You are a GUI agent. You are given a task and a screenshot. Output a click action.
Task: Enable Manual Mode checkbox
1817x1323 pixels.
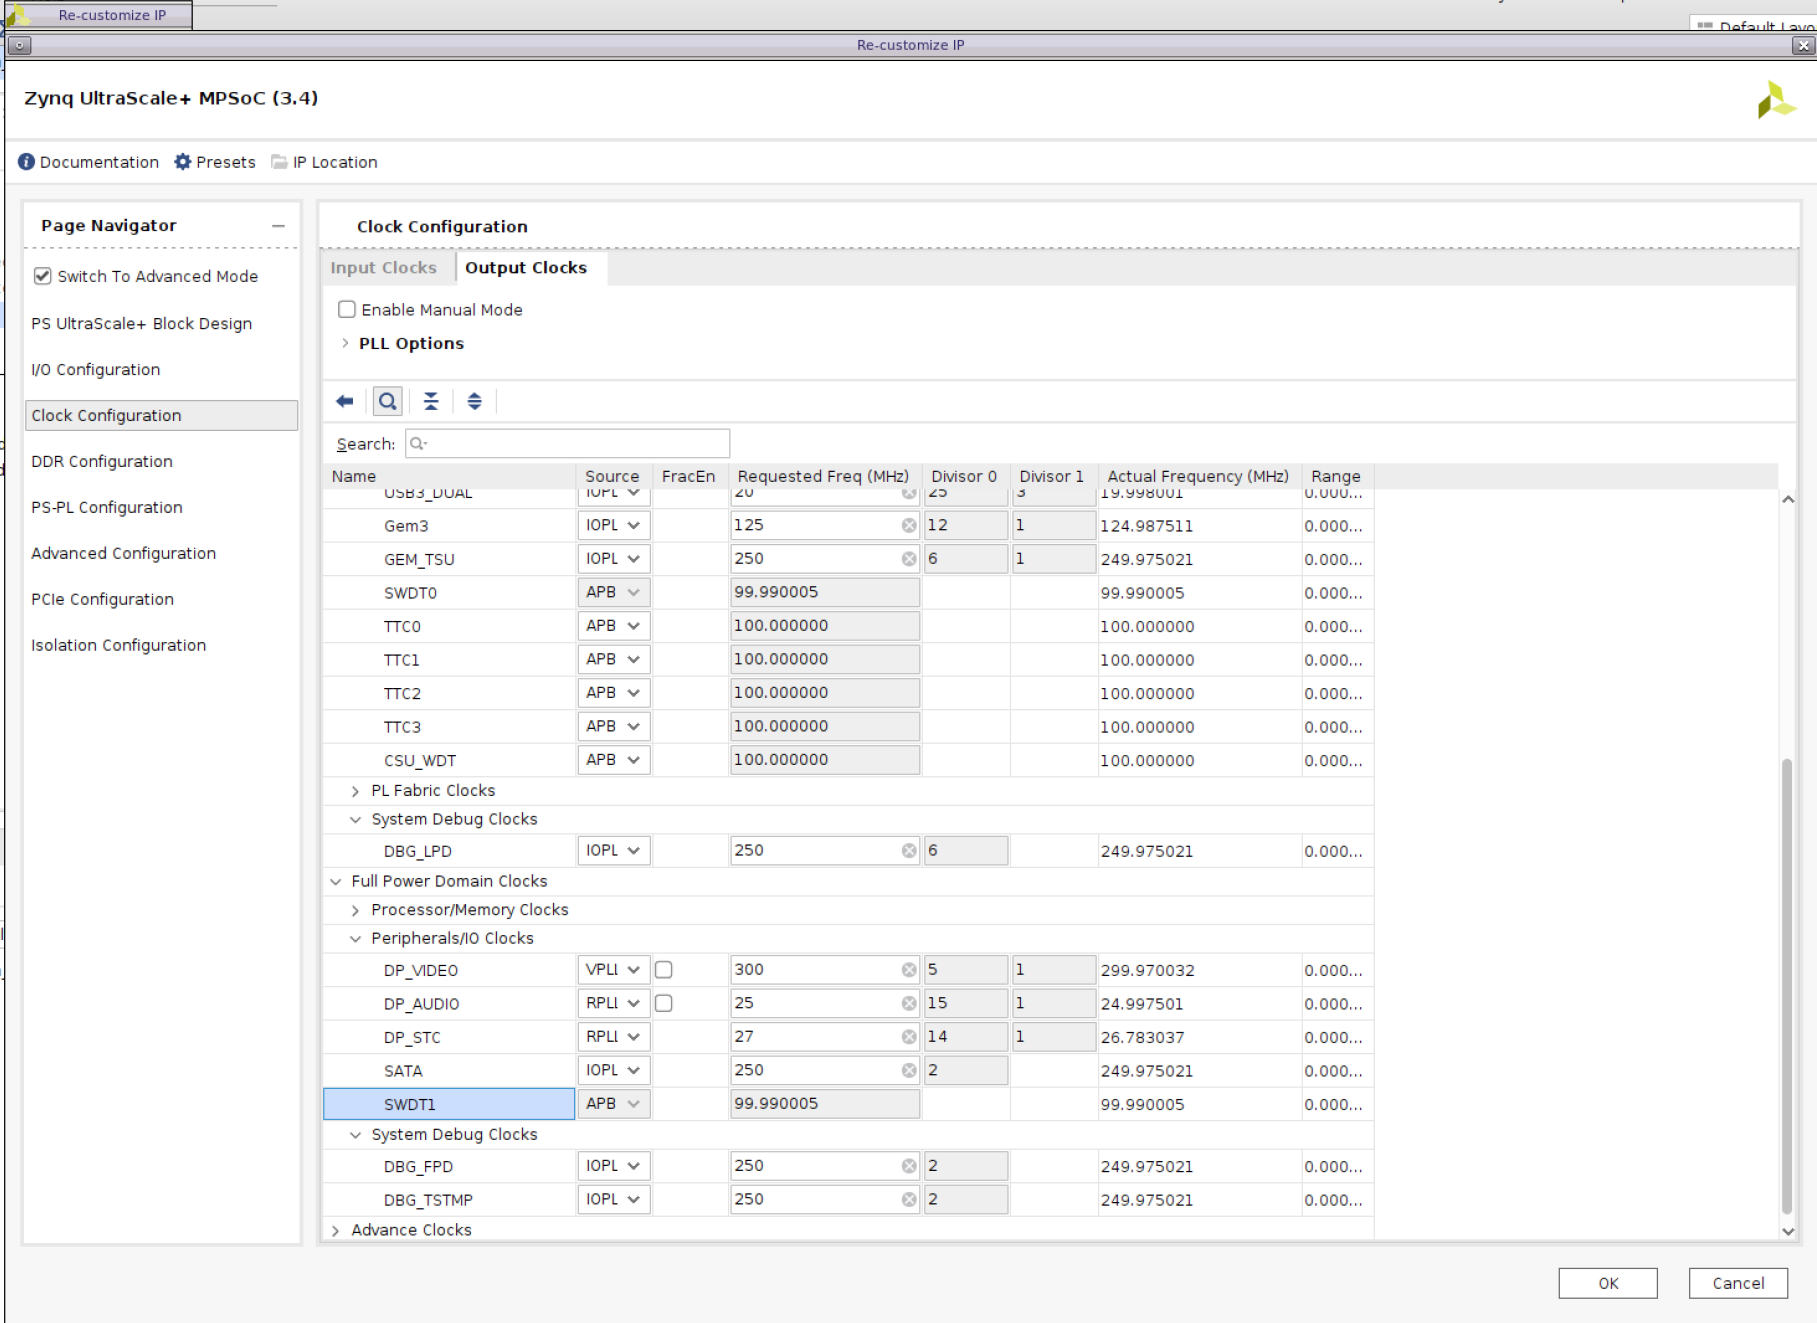click(x=347, y=310)
